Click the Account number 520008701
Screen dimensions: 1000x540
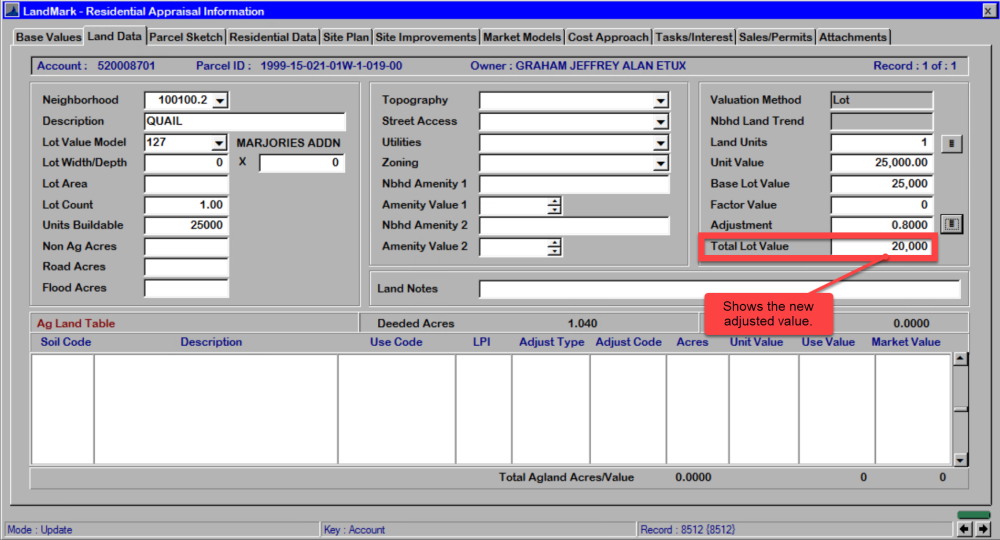126,66
